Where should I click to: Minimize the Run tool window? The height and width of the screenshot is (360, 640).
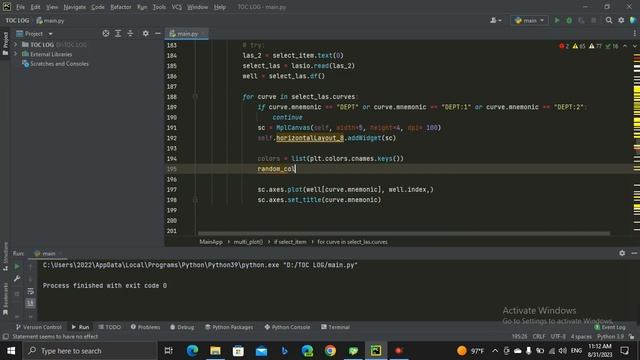click(634, 253)
